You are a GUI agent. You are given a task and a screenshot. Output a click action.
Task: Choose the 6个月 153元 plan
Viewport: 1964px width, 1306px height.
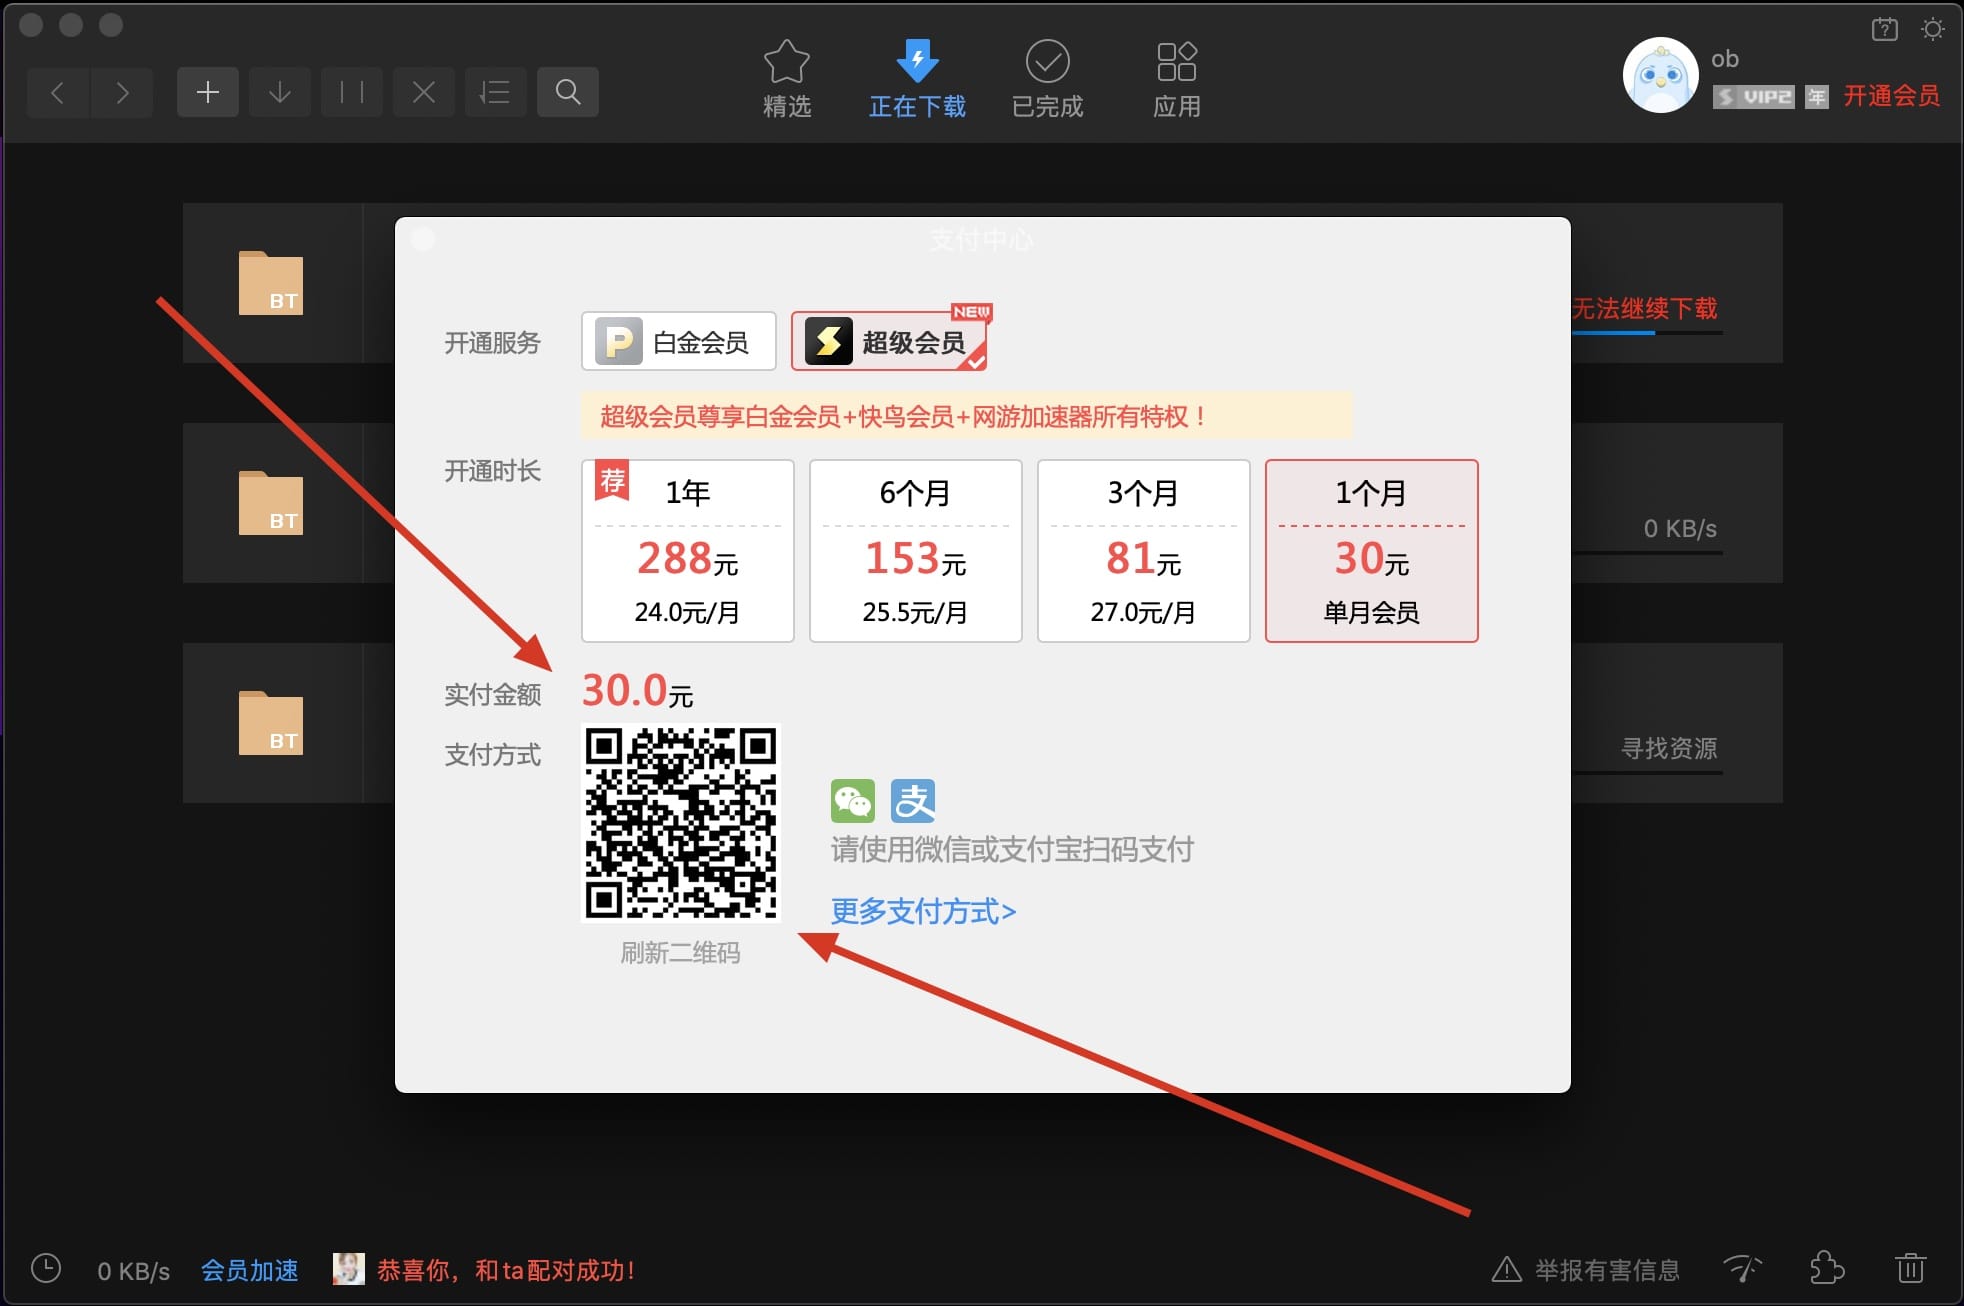[916, 551]
